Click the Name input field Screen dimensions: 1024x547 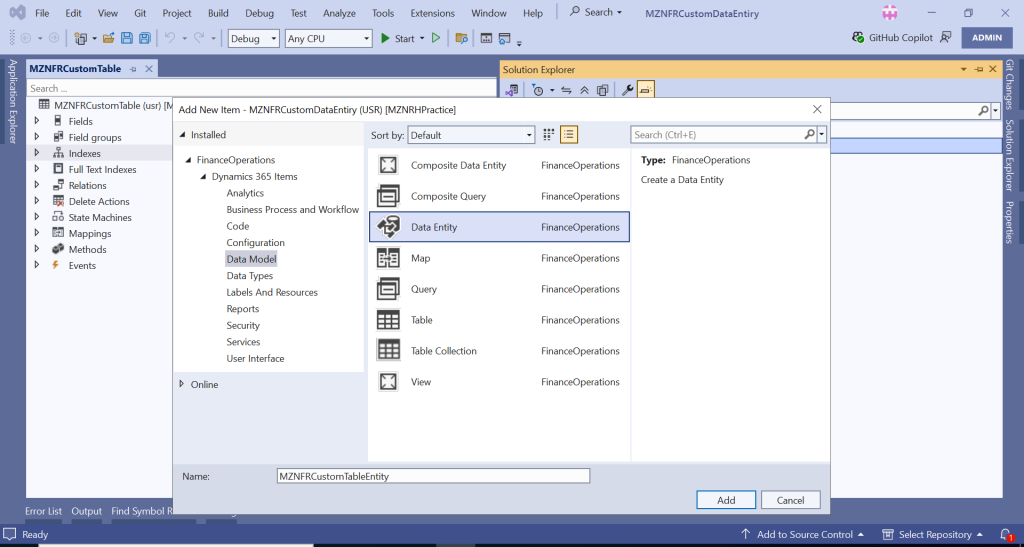point(433,476)
